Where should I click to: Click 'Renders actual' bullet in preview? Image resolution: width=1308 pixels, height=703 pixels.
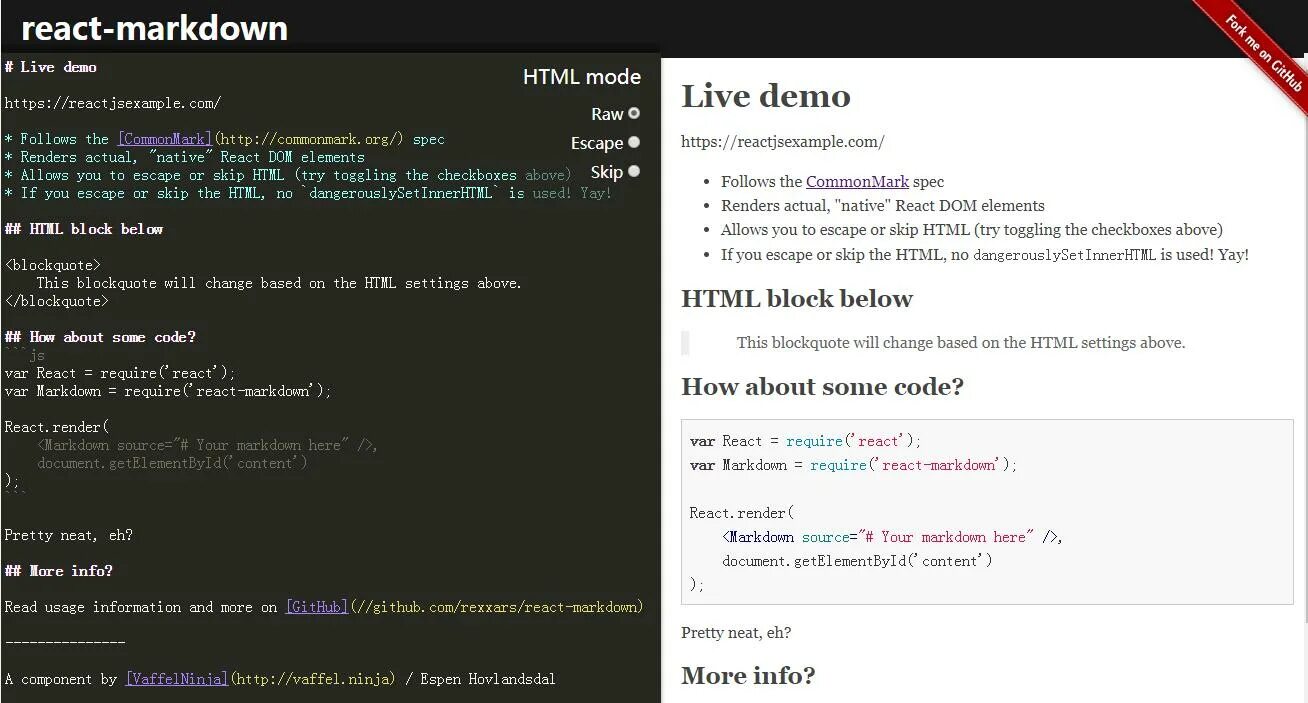pyautogui.click(x=883, y=205)
